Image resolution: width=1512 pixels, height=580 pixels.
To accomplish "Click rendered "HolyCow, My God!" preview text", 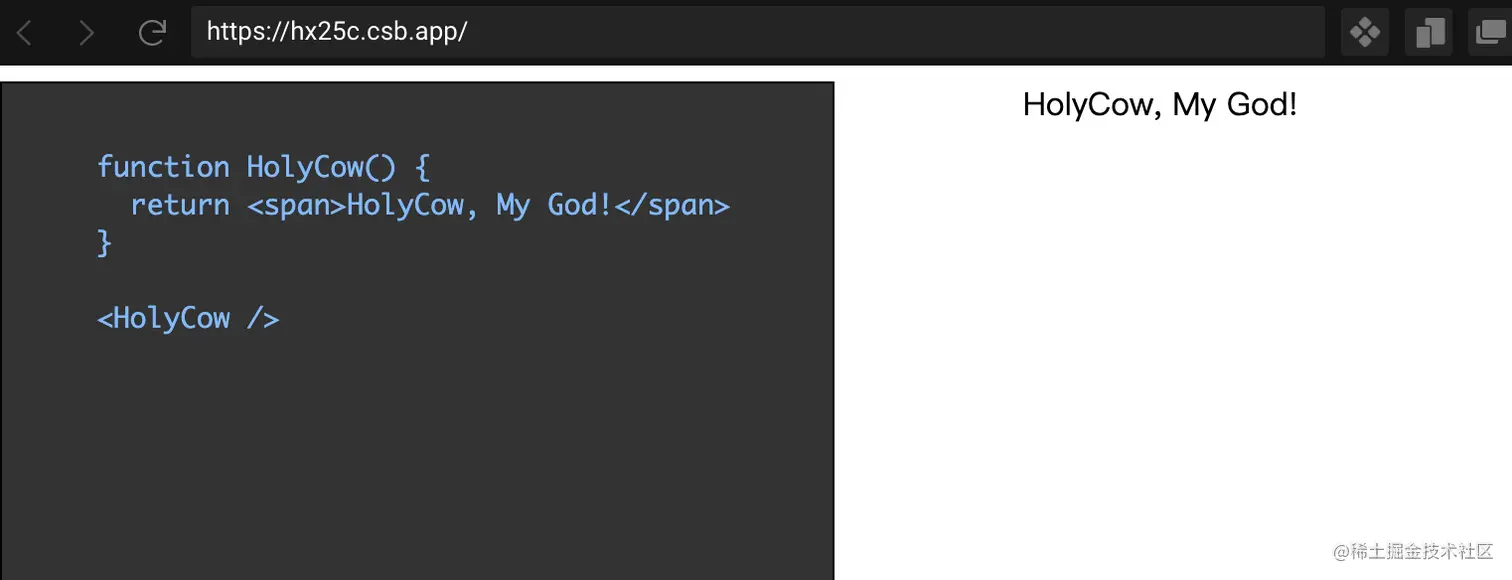I will [x=1160, y=104].
